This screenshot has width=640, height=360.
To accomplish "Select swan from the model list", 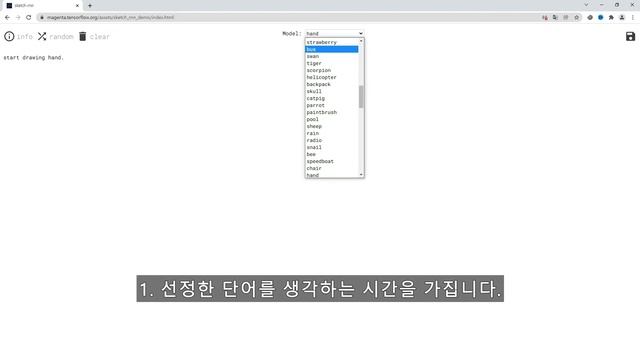I will 332,56.
